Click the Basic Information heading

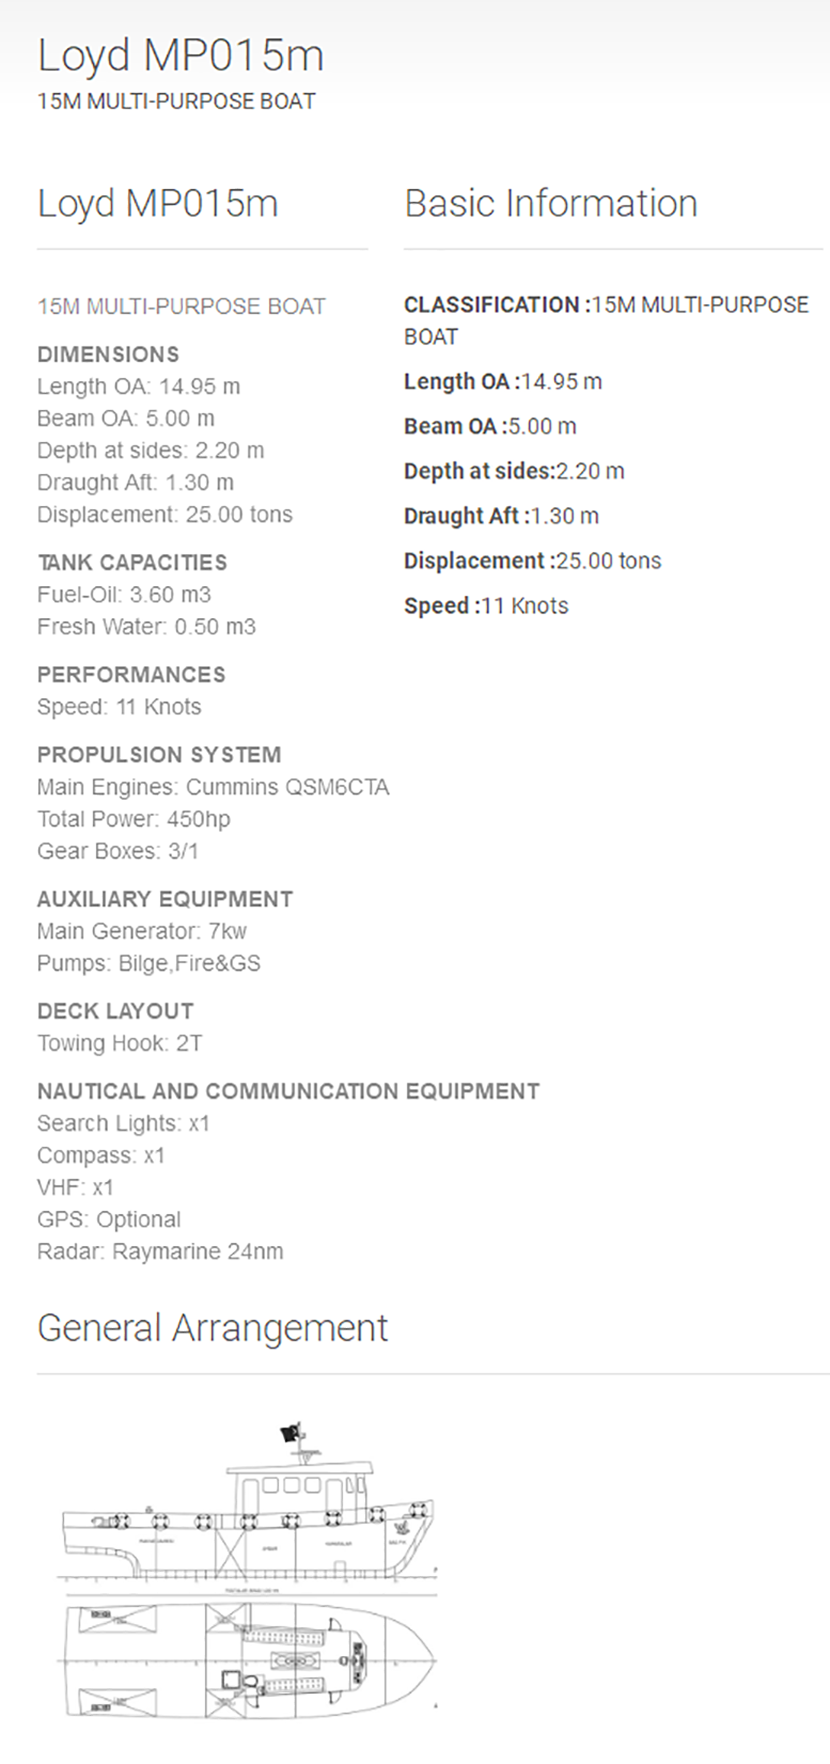pyautogui.click(x=550, y=203)
